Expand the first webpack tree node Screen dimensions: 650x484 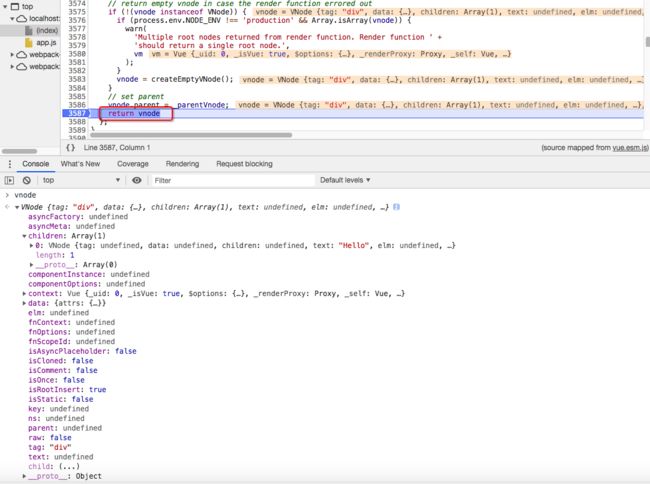click(x=12, y=55)
